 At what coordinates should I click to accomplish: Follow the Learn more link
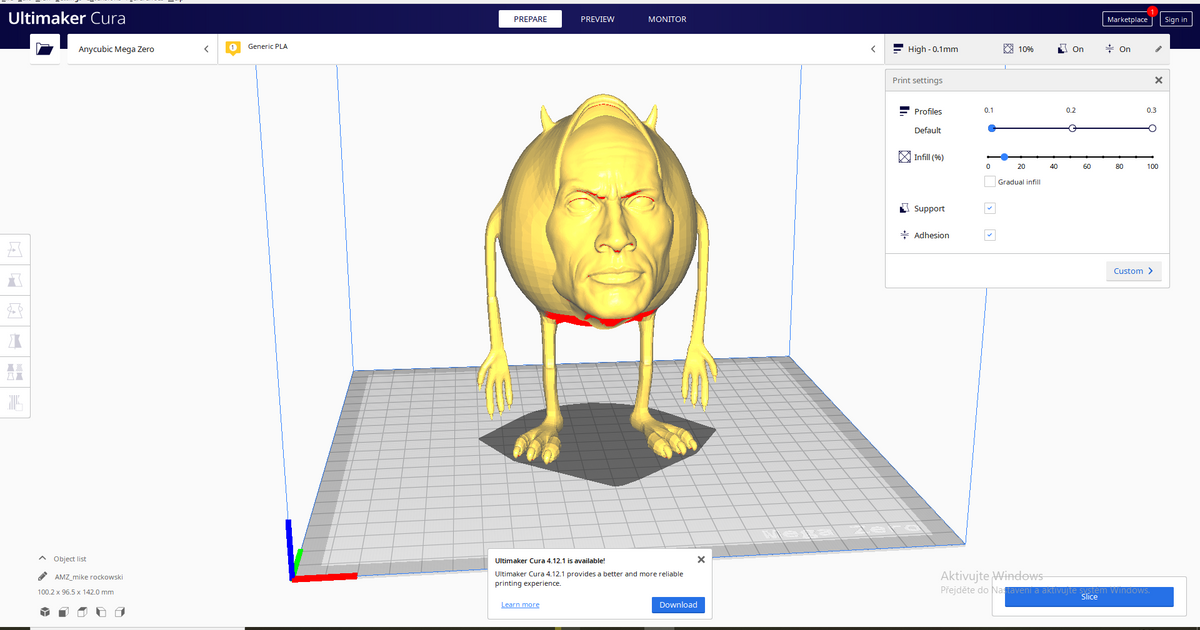pyautogui.click(x=520, y=605)
